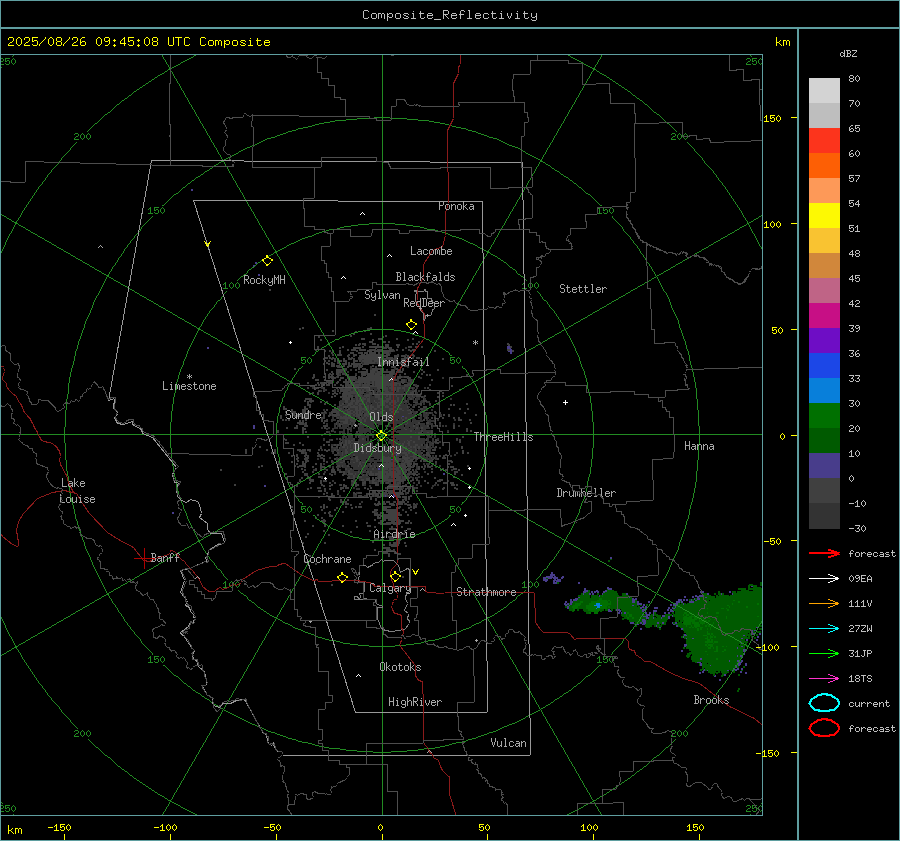Click the asterisk marker above Limestone
Image resolution: width=900 pixels, height=841 pixels.
189,377
